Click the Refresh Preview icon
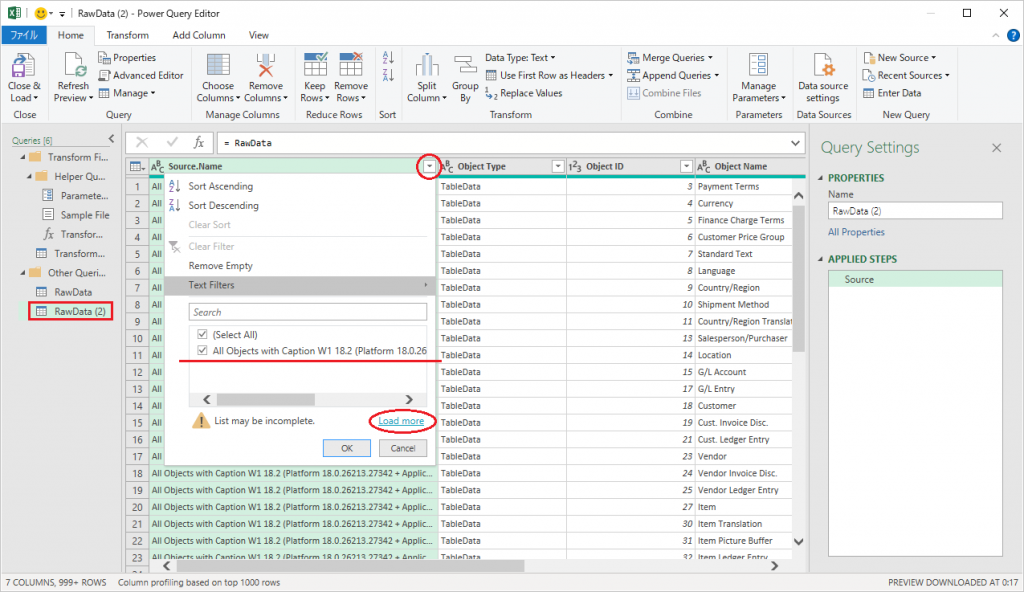Image resolution: width=1024 pixels, height=592 pixels. click(x=73, y=67)
